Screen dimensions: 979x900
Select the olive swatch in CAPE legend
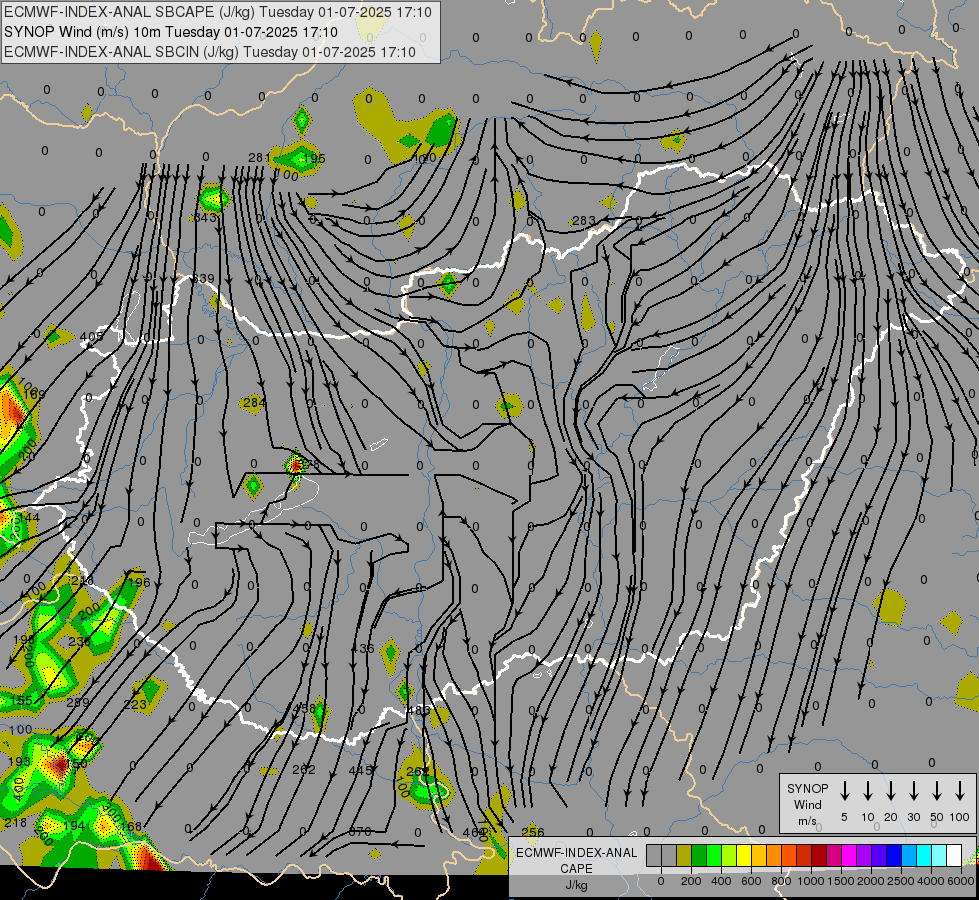(684, 856)
